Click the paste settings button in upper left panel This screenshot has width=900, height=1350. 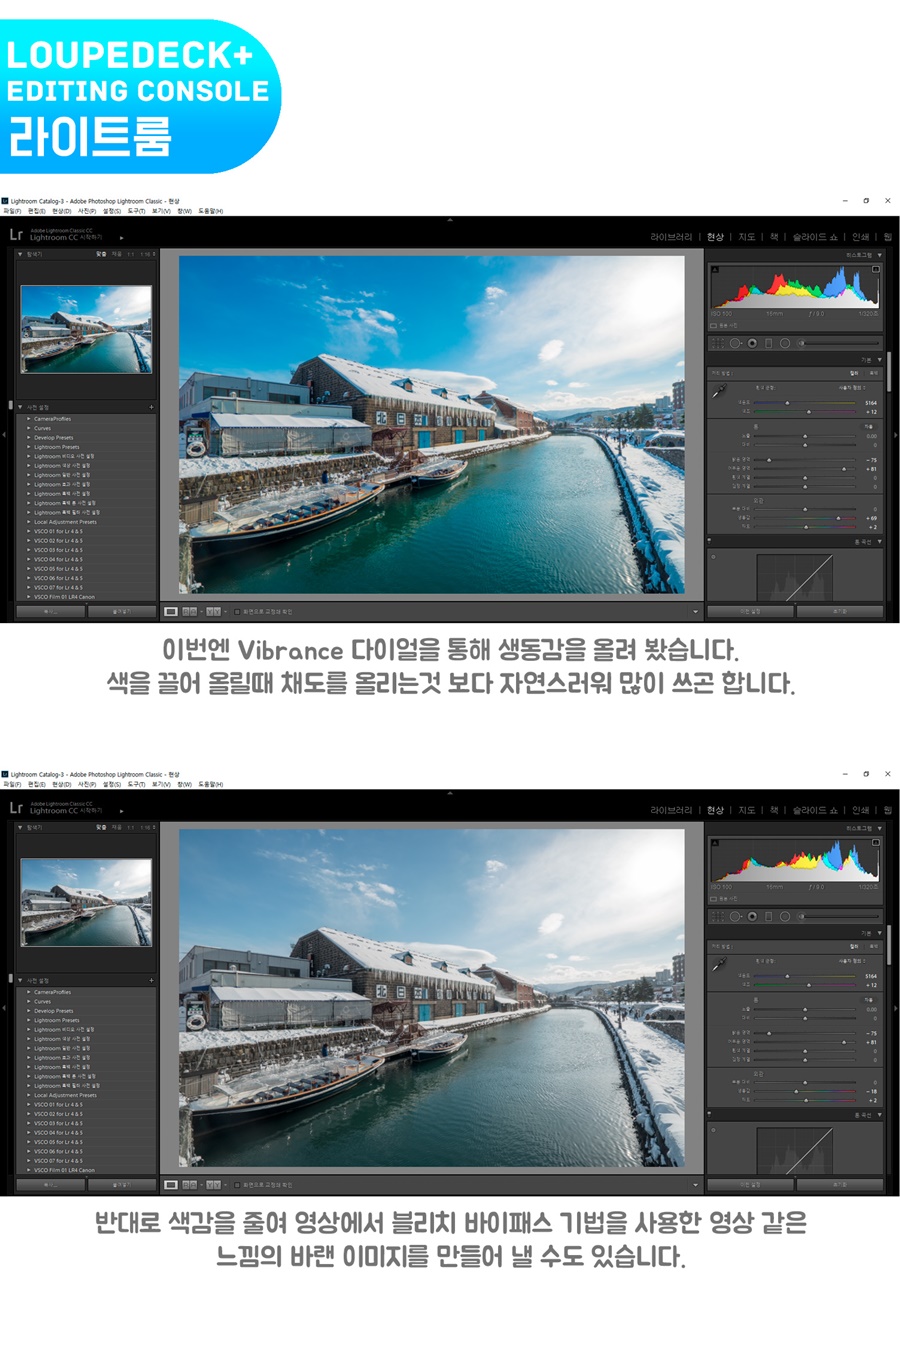[x=122, y=611]
